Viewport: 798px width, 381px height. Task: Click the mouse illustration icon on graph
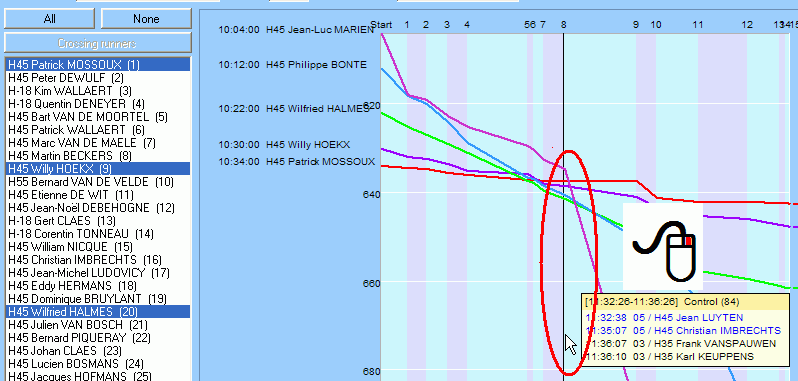(x=663, y=246)
